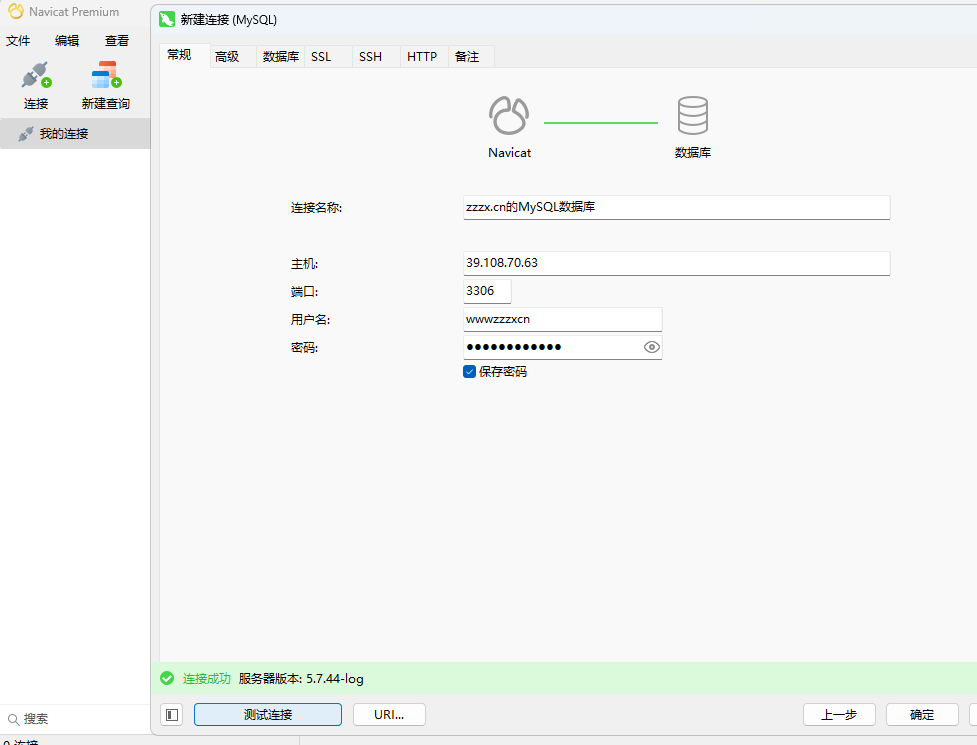Click the 主机 label

305,264
